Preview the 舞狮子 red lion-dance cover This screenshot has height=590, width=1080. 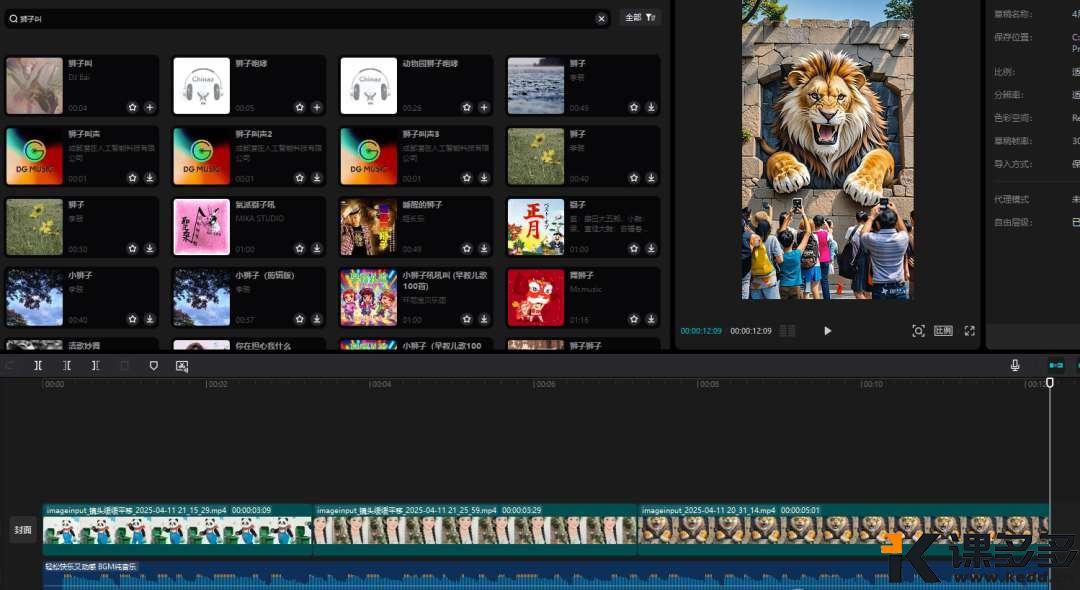click(x=536, y=297)
